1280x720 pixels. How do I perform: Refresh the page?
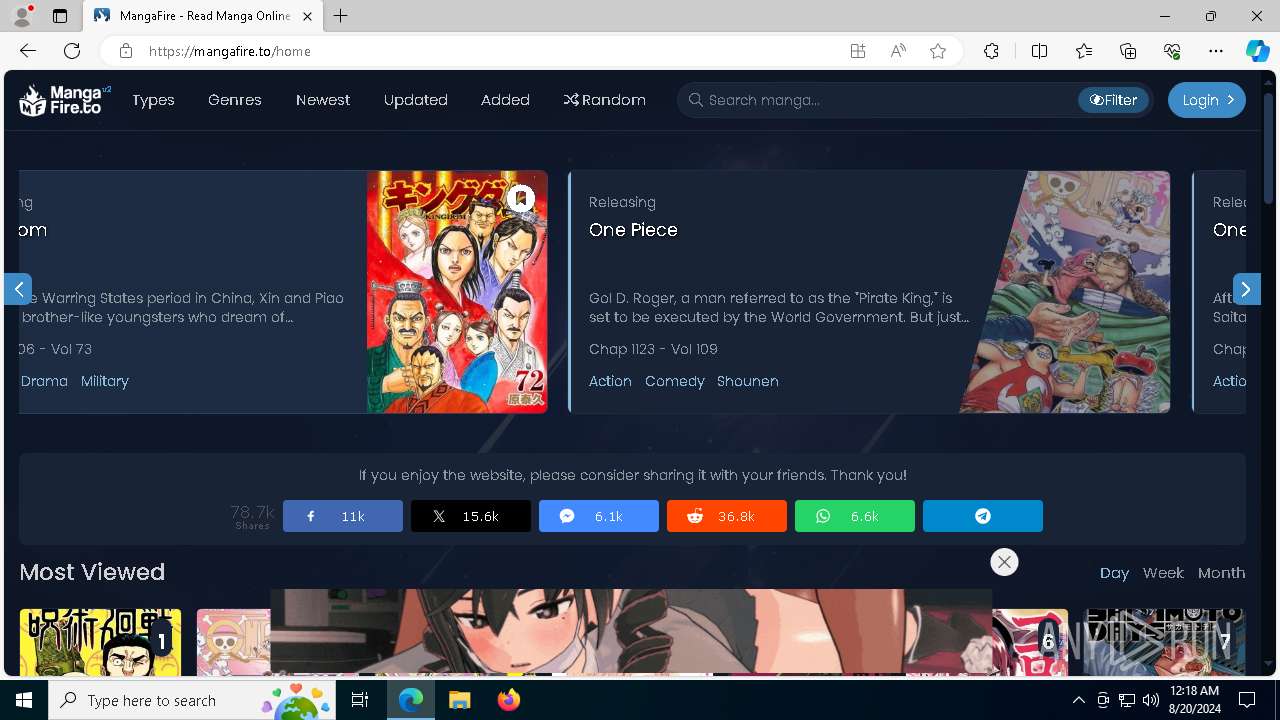[x=72, y=51]
